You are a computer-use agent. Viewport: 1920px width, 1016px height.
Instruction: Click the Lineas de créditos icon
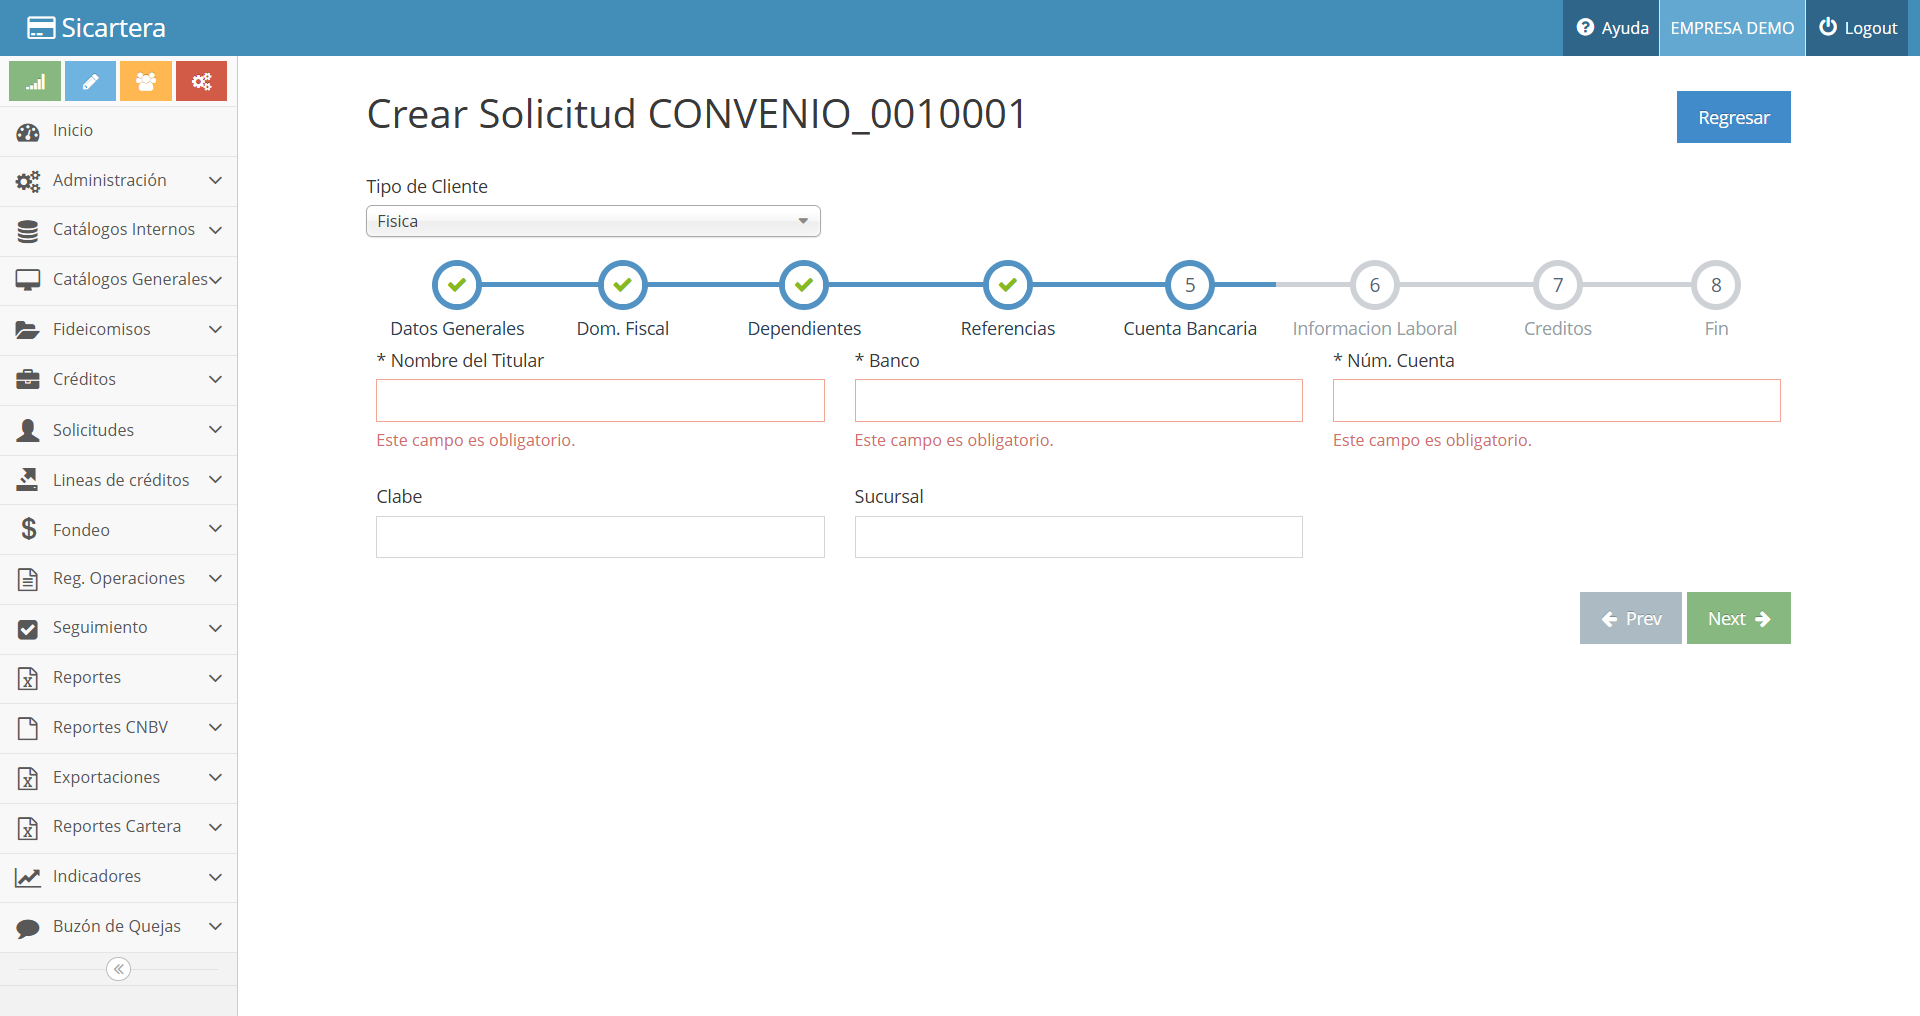point(28,480)
